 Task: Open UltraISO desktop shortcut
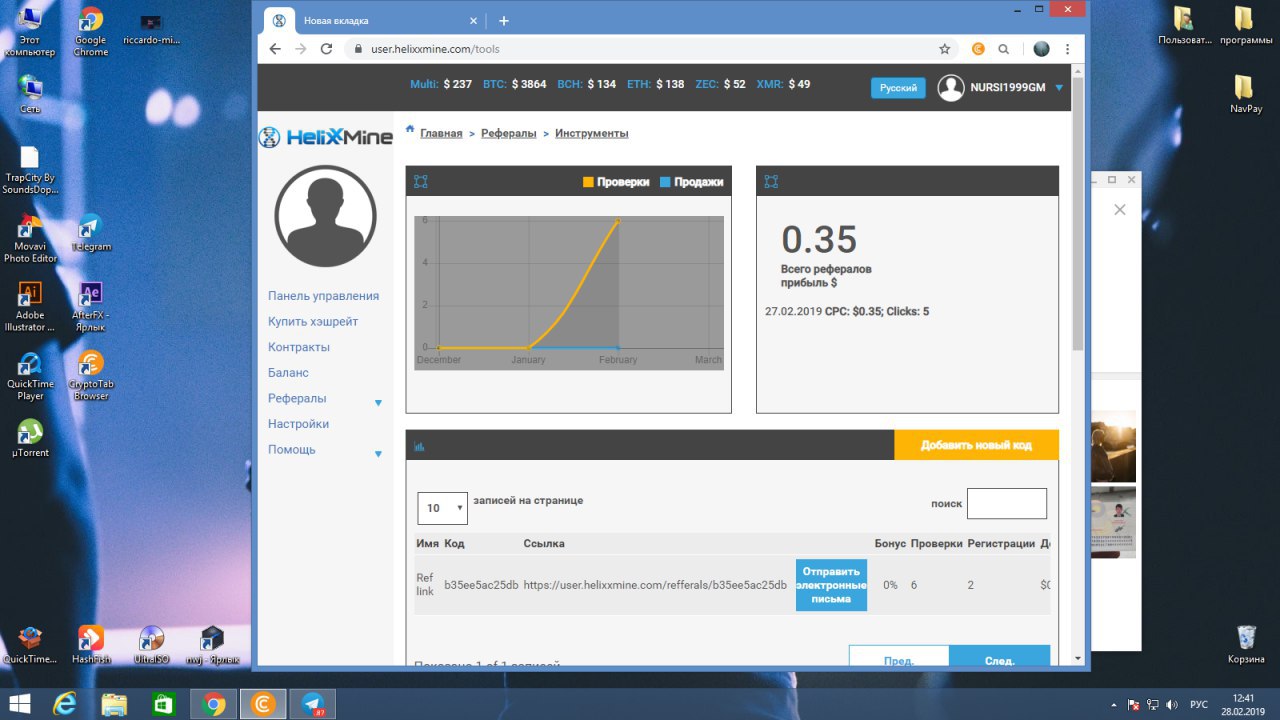[151, 645]
